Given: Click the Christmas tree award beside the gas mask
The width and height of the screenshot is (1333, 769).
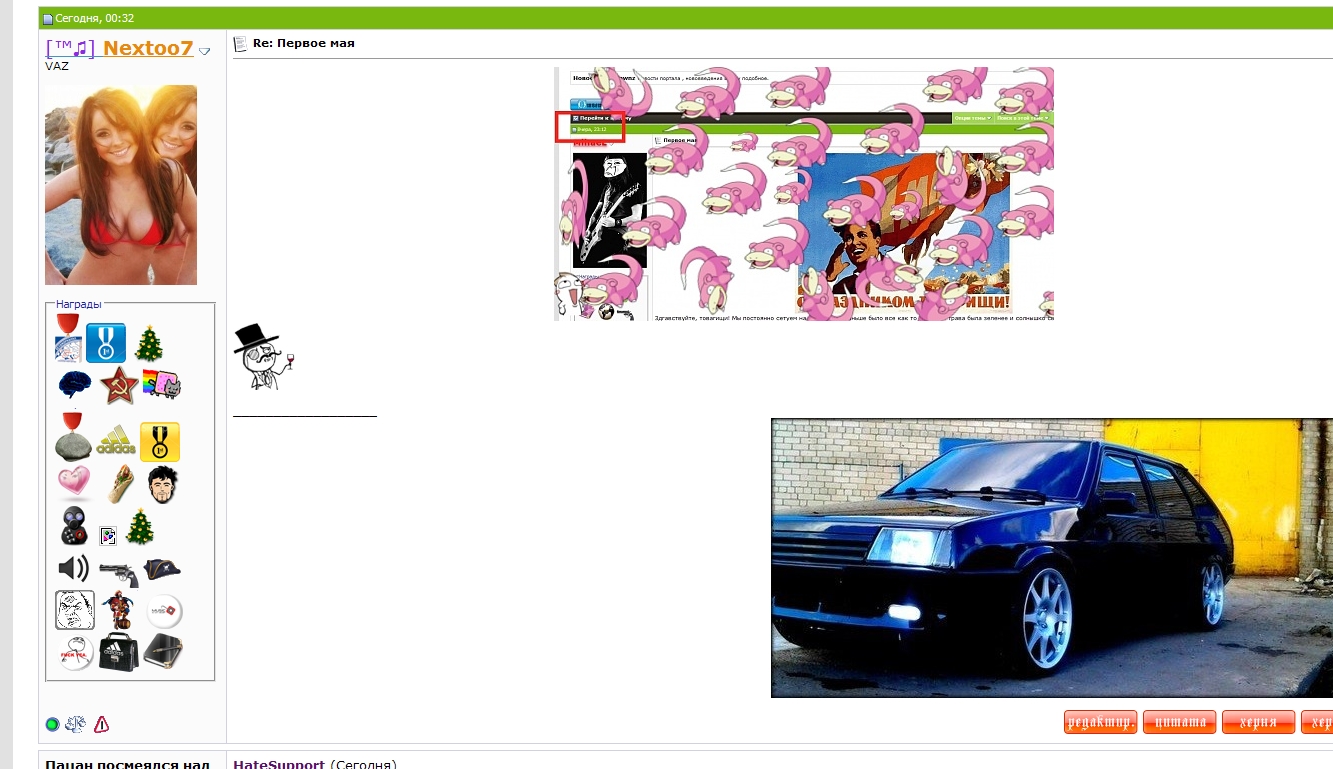Looking at the screenshot, I should 140,527.
